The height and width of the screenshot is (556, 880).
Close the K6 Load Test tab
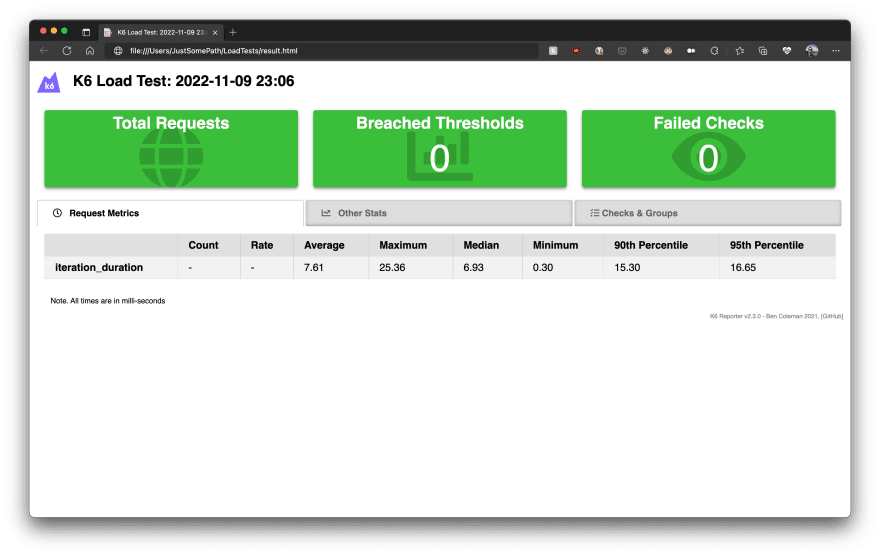[215, 33]
